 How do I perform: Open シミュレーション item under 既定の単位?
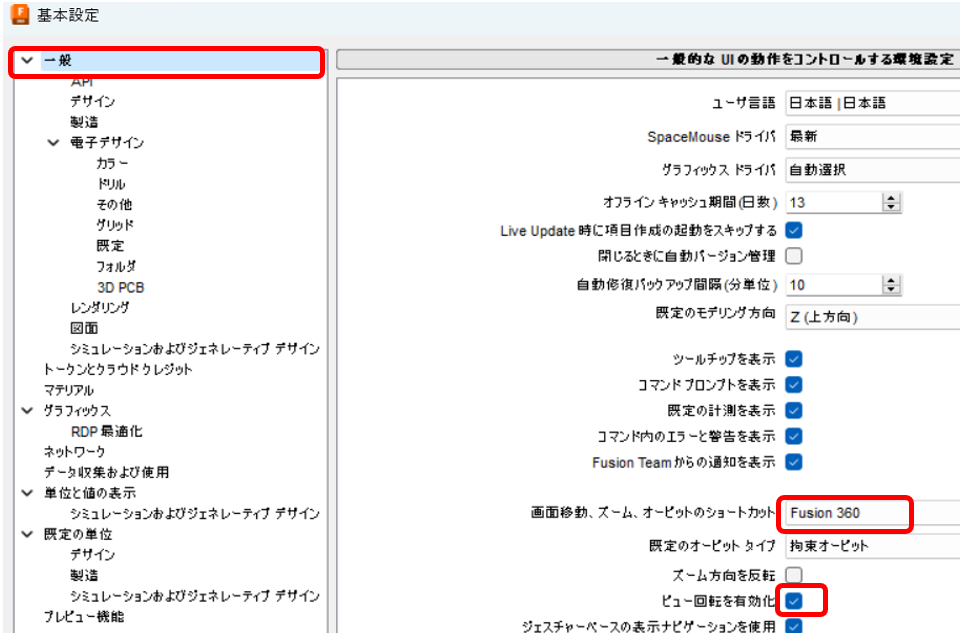[x=195, y=596]
